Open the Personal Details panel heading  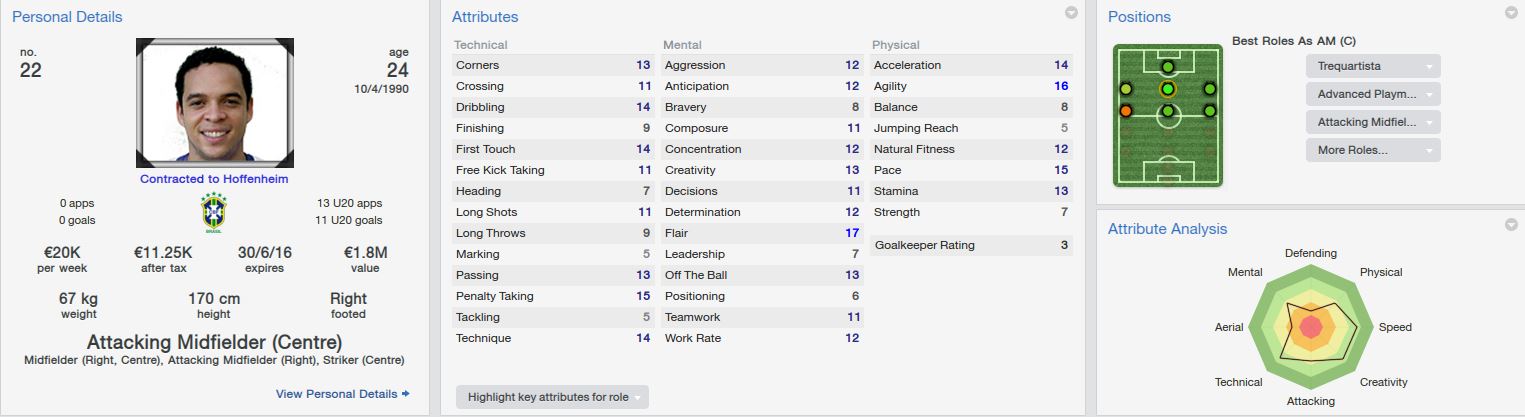pyautogui.click(x=67, y=17)
